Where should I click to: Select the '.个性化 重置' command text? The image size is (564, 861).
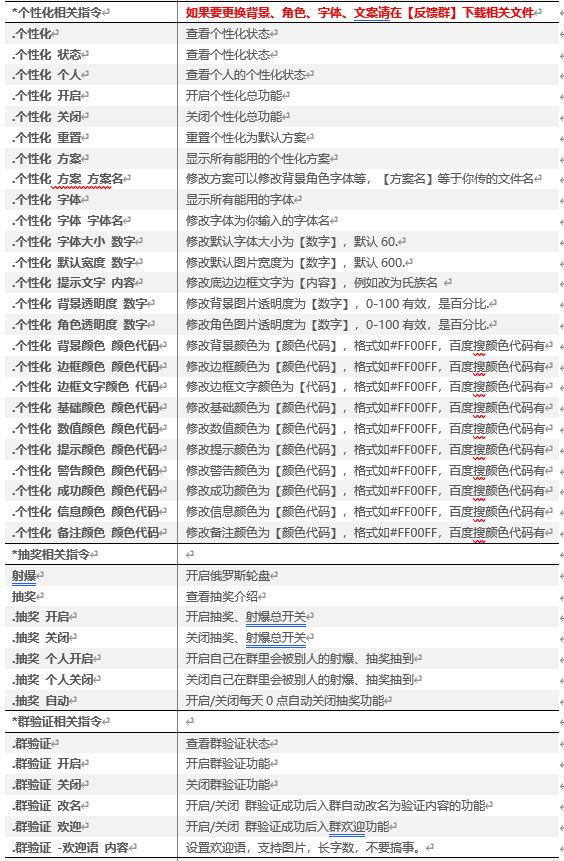click(47, 137)
